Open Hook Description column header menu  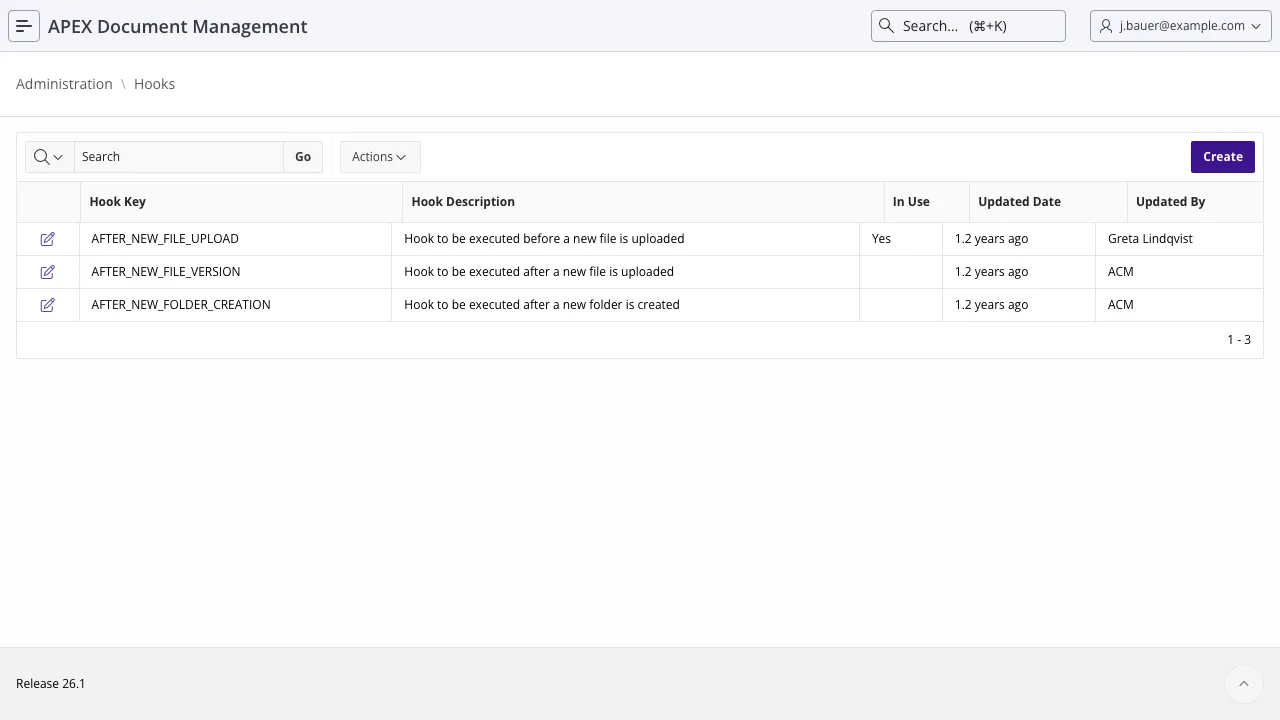pos(463,202)
